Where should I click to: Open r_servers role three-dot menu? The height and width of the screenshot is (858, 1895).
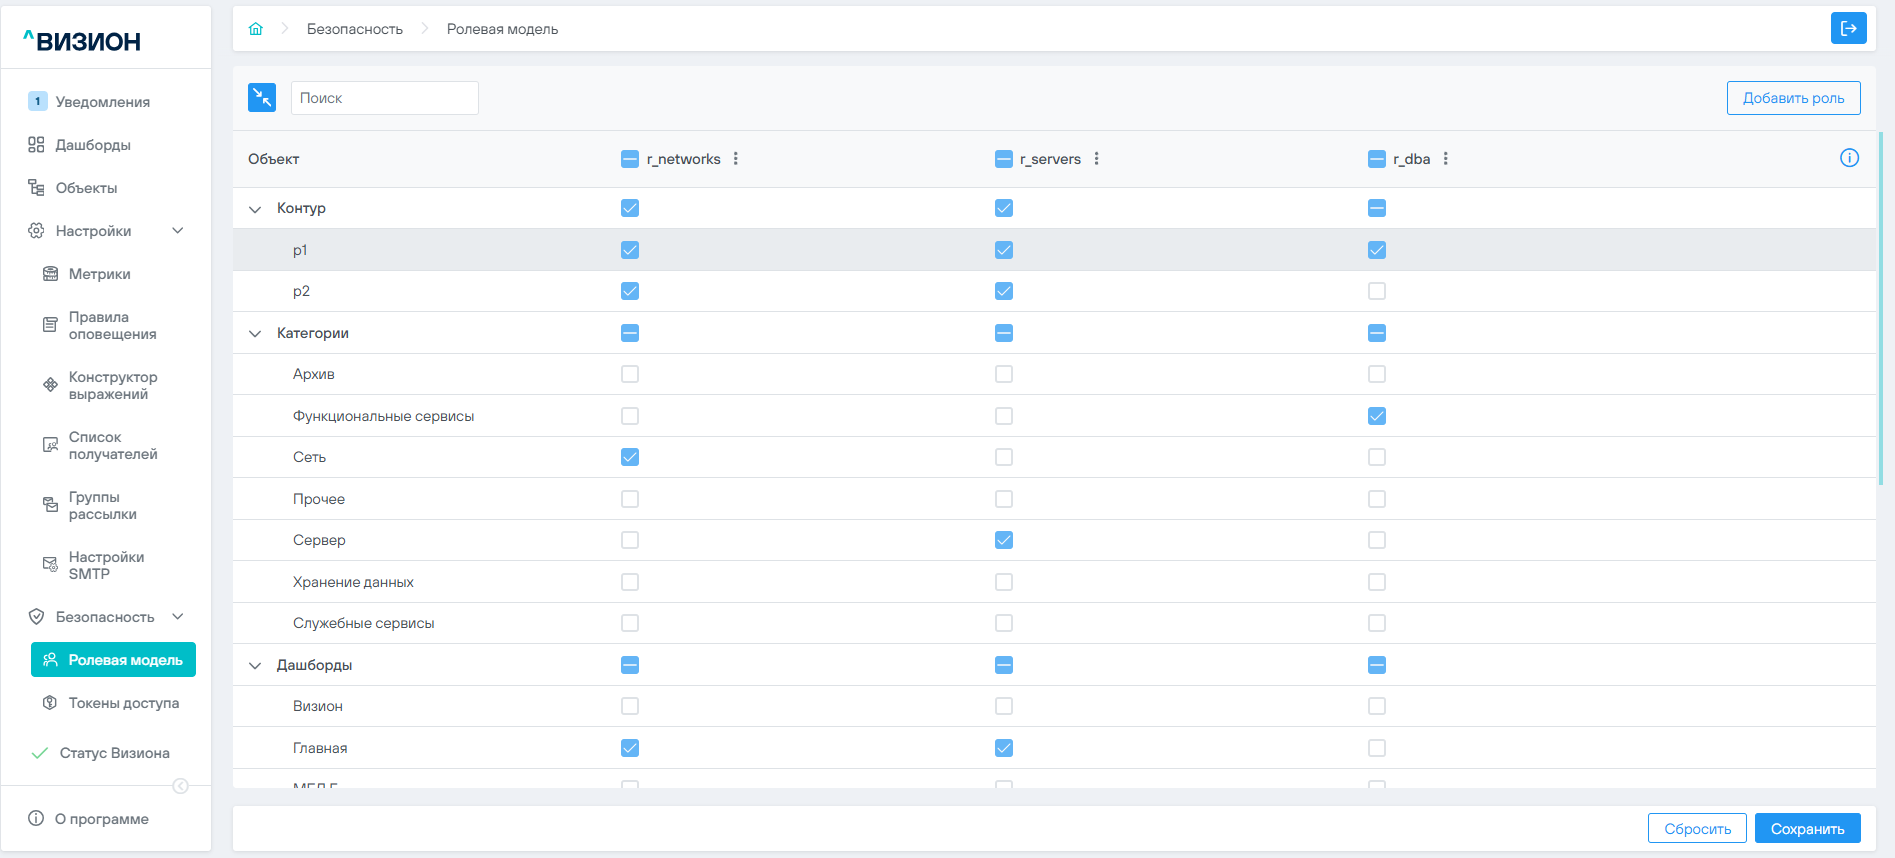pyautogui.click(x=1097, y=159)
